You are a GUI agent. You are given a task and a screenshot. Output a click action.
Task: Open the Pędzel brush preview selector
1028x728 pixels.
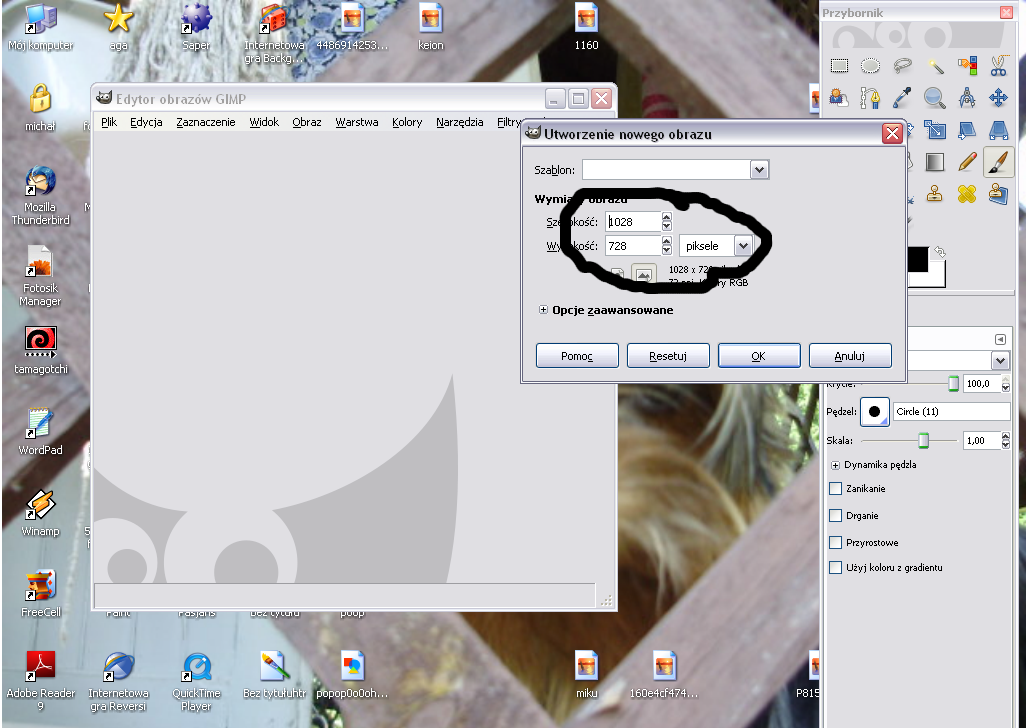click(x=875, y=412)
